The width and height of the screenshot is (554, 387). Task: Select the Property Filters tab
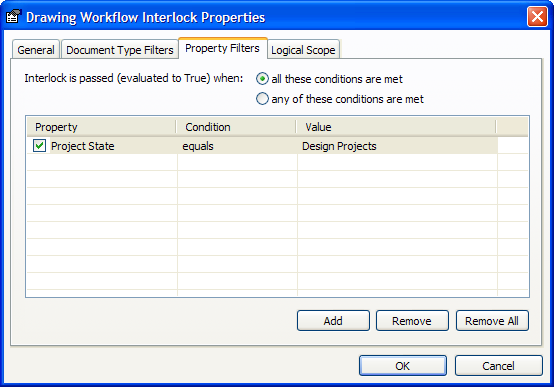pos(223,48)
